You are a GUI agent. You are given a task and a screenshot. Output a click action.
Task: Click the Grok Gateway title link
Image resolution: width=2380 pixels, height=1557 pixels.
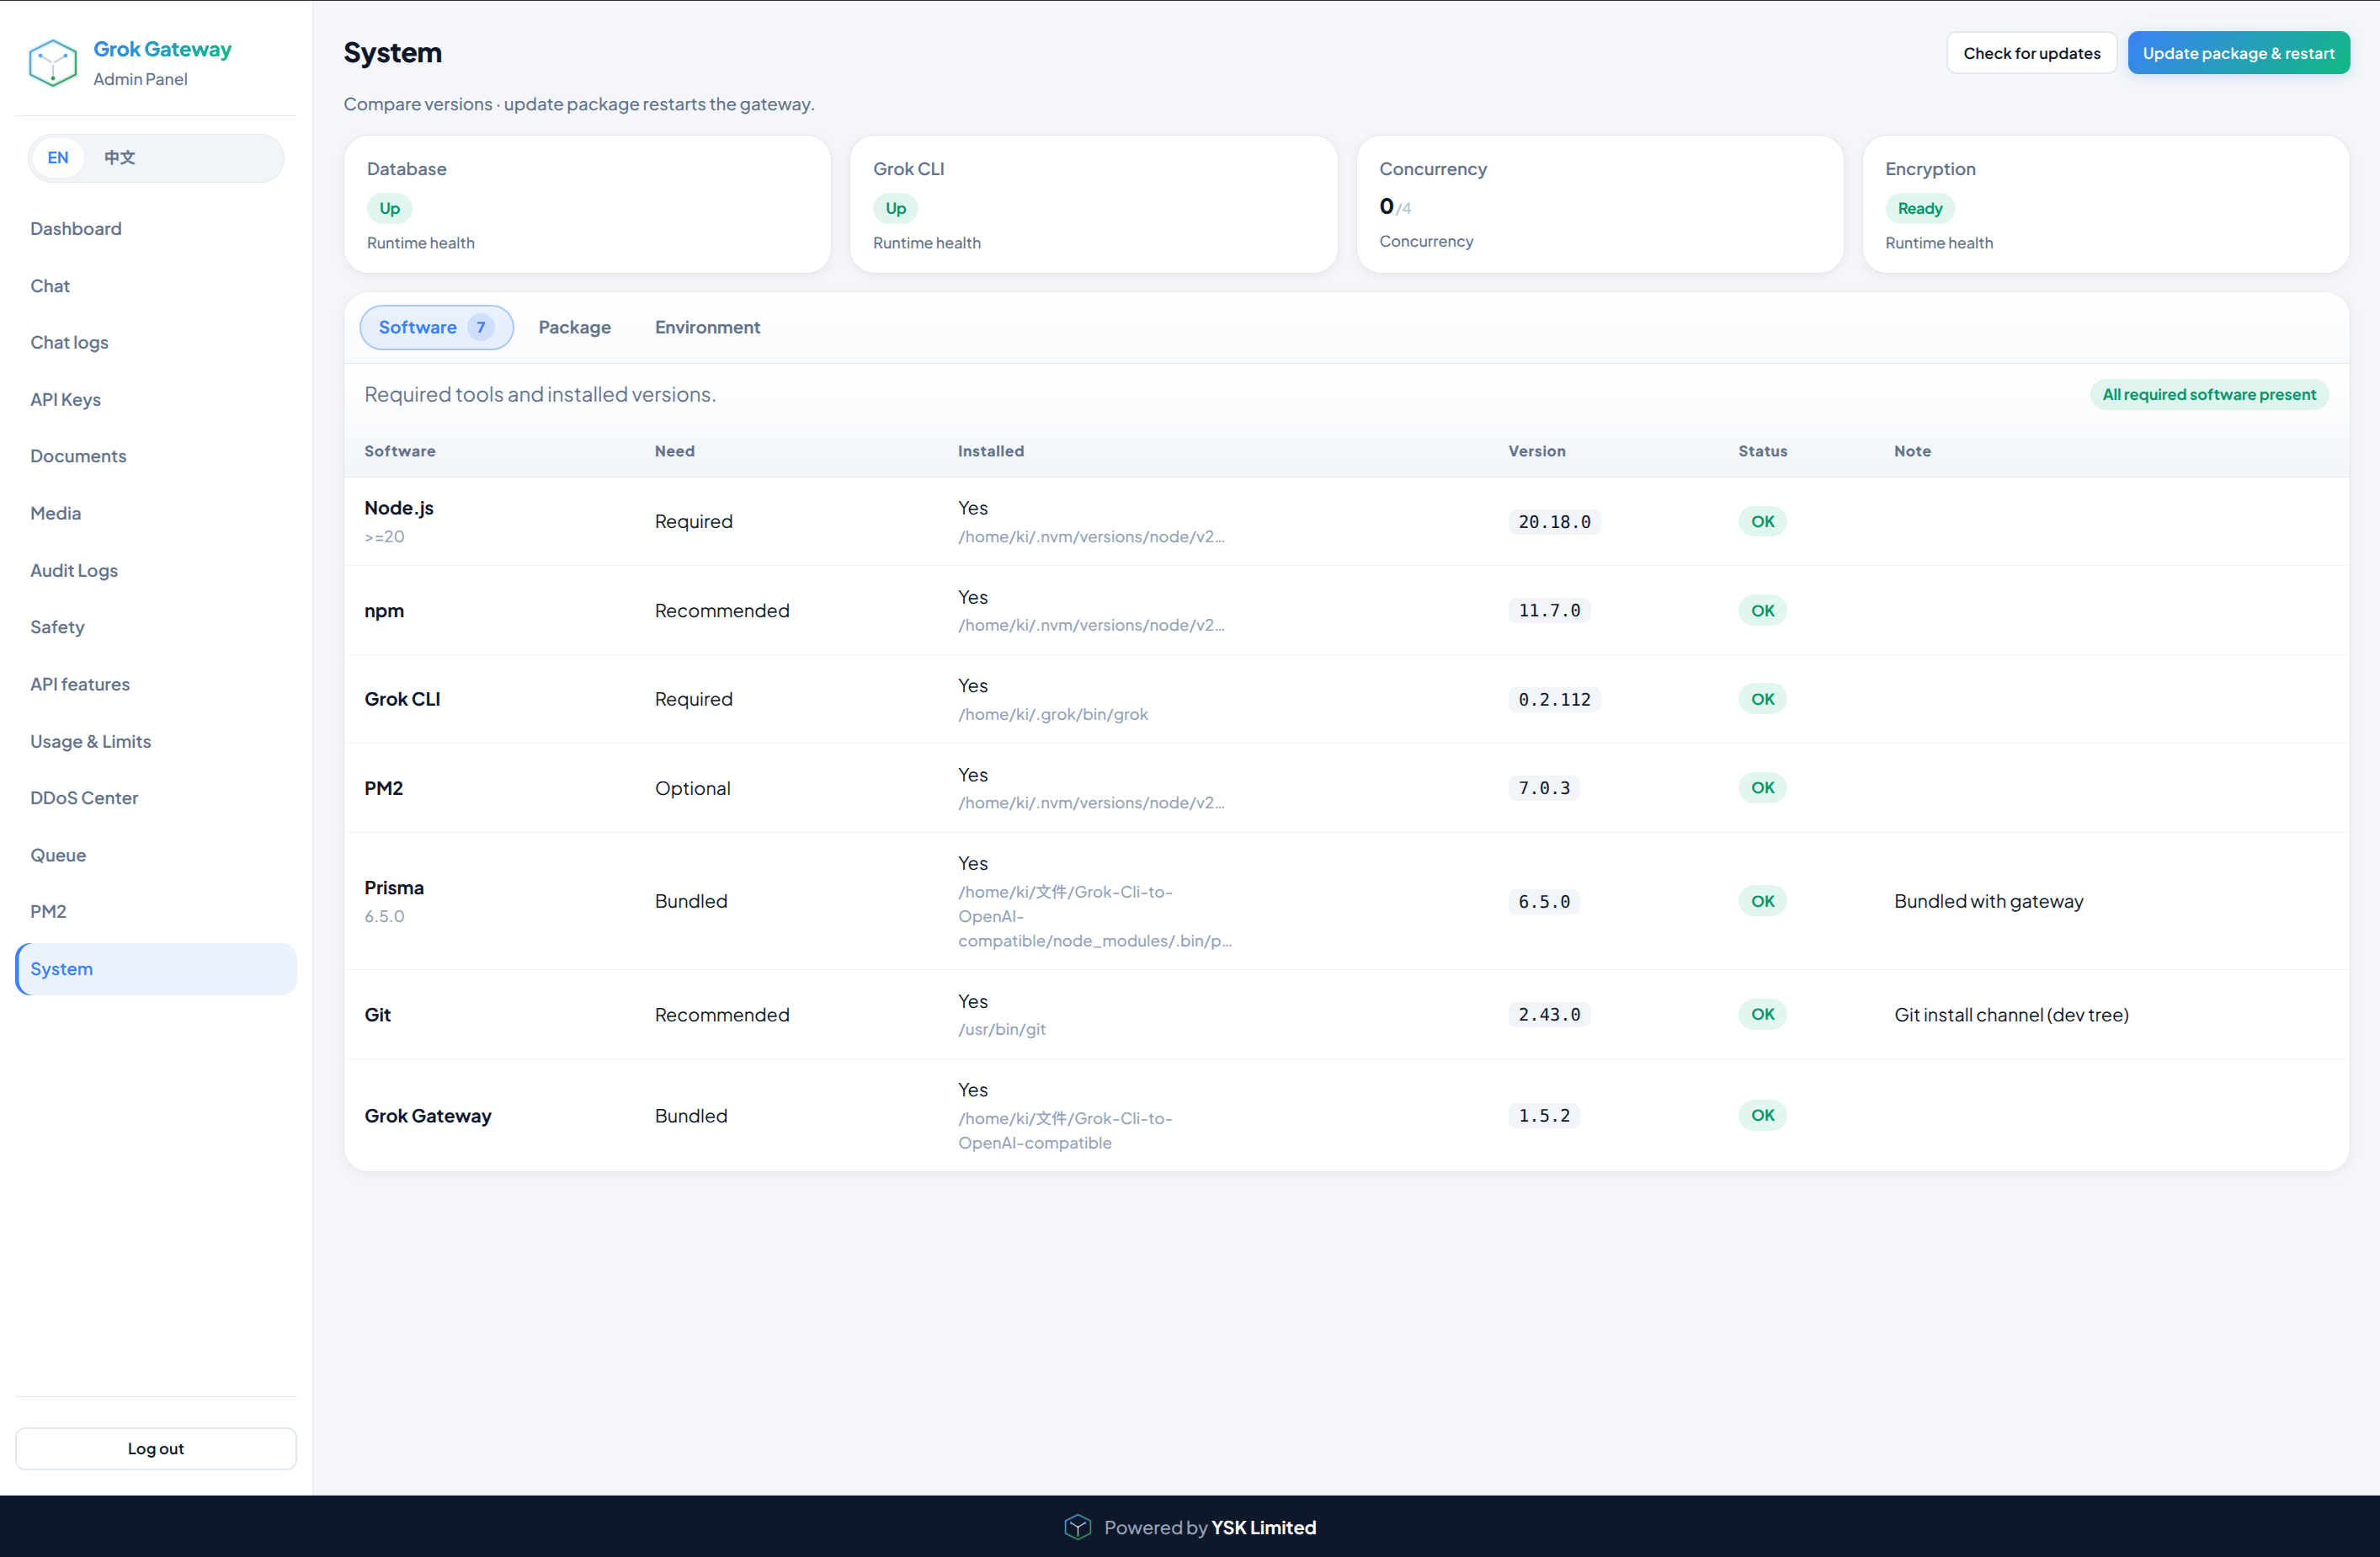(163, 49)
